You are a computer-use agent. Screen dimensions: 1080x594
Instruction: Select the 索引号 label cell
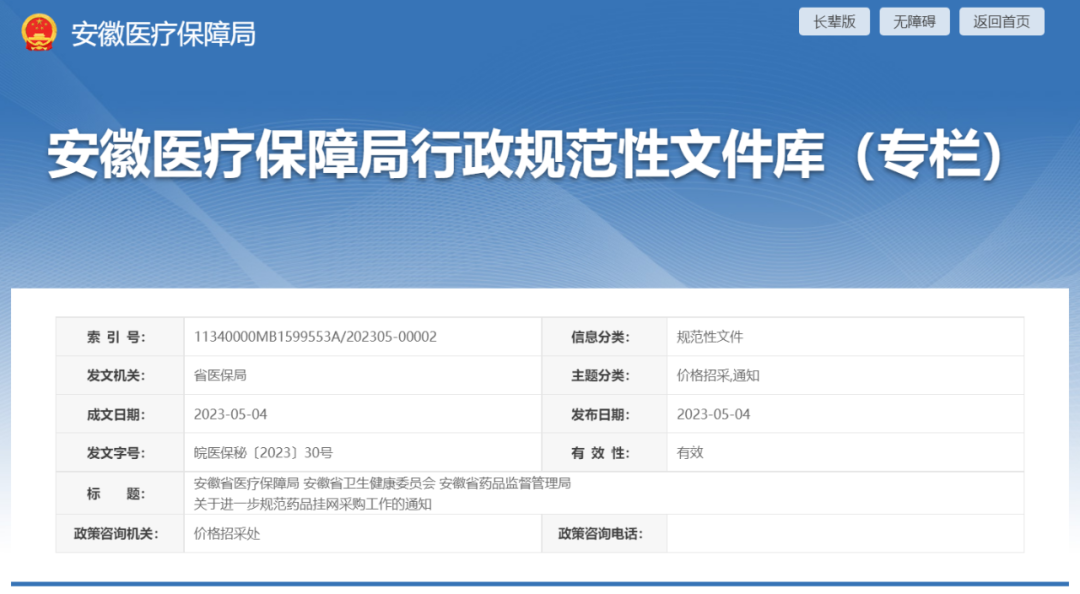coord(120,337)
